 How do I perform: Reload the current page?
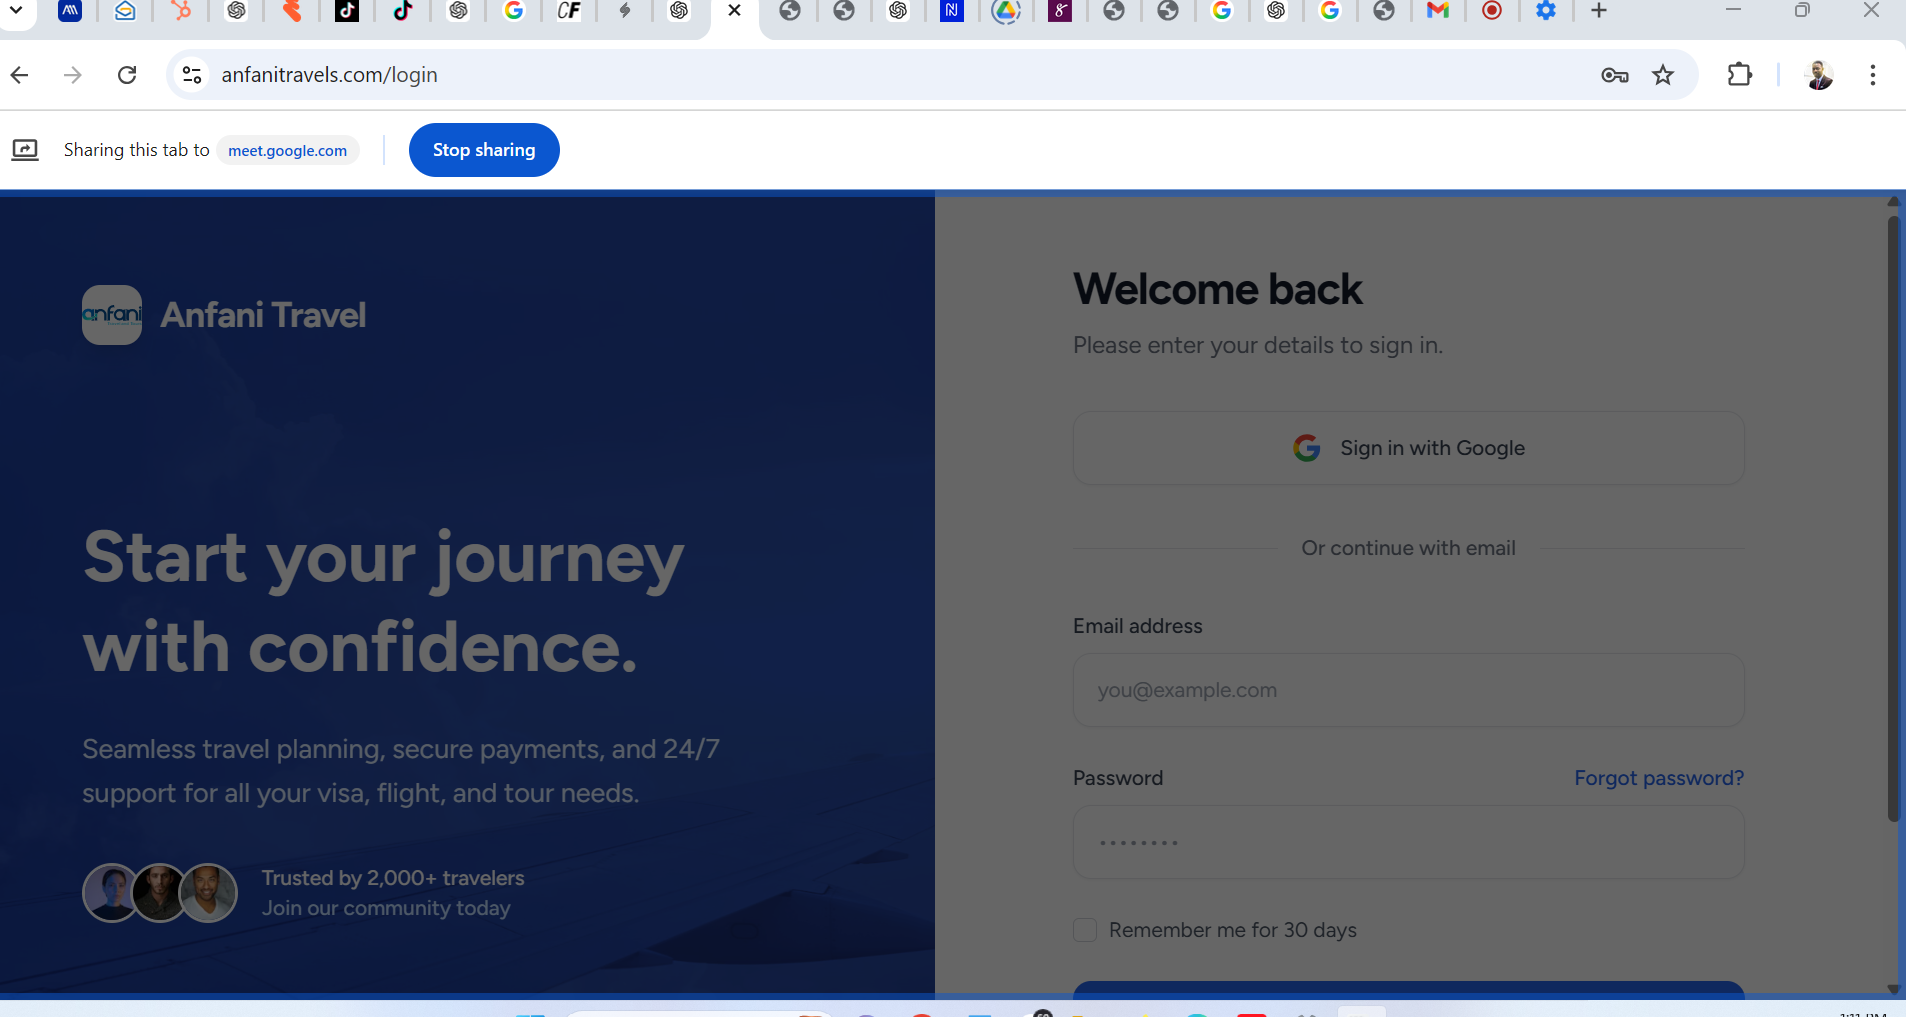point(127,75)
